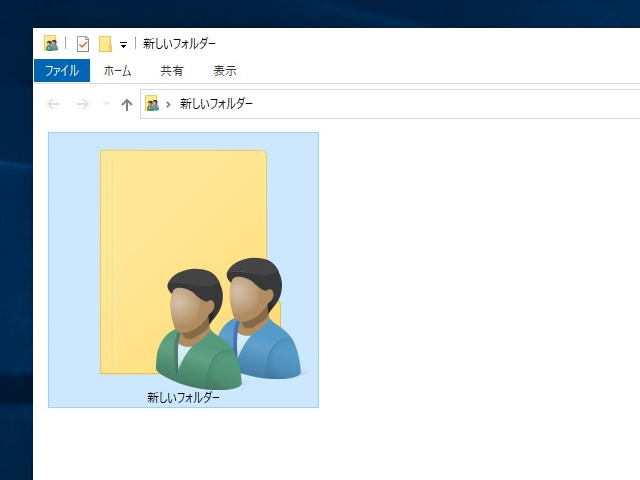Click the Forward navigation arrow
Viewport: 640px width, 480px height.
pyautogui.click(x=82, y=104)
